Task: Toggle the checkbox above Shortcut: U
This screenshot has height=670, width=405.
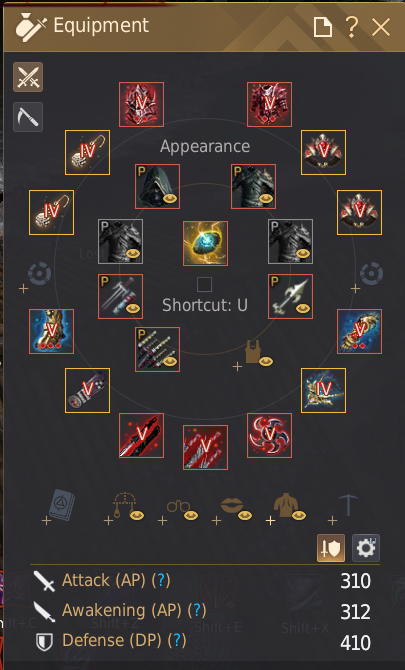Action: click(205, 285)
